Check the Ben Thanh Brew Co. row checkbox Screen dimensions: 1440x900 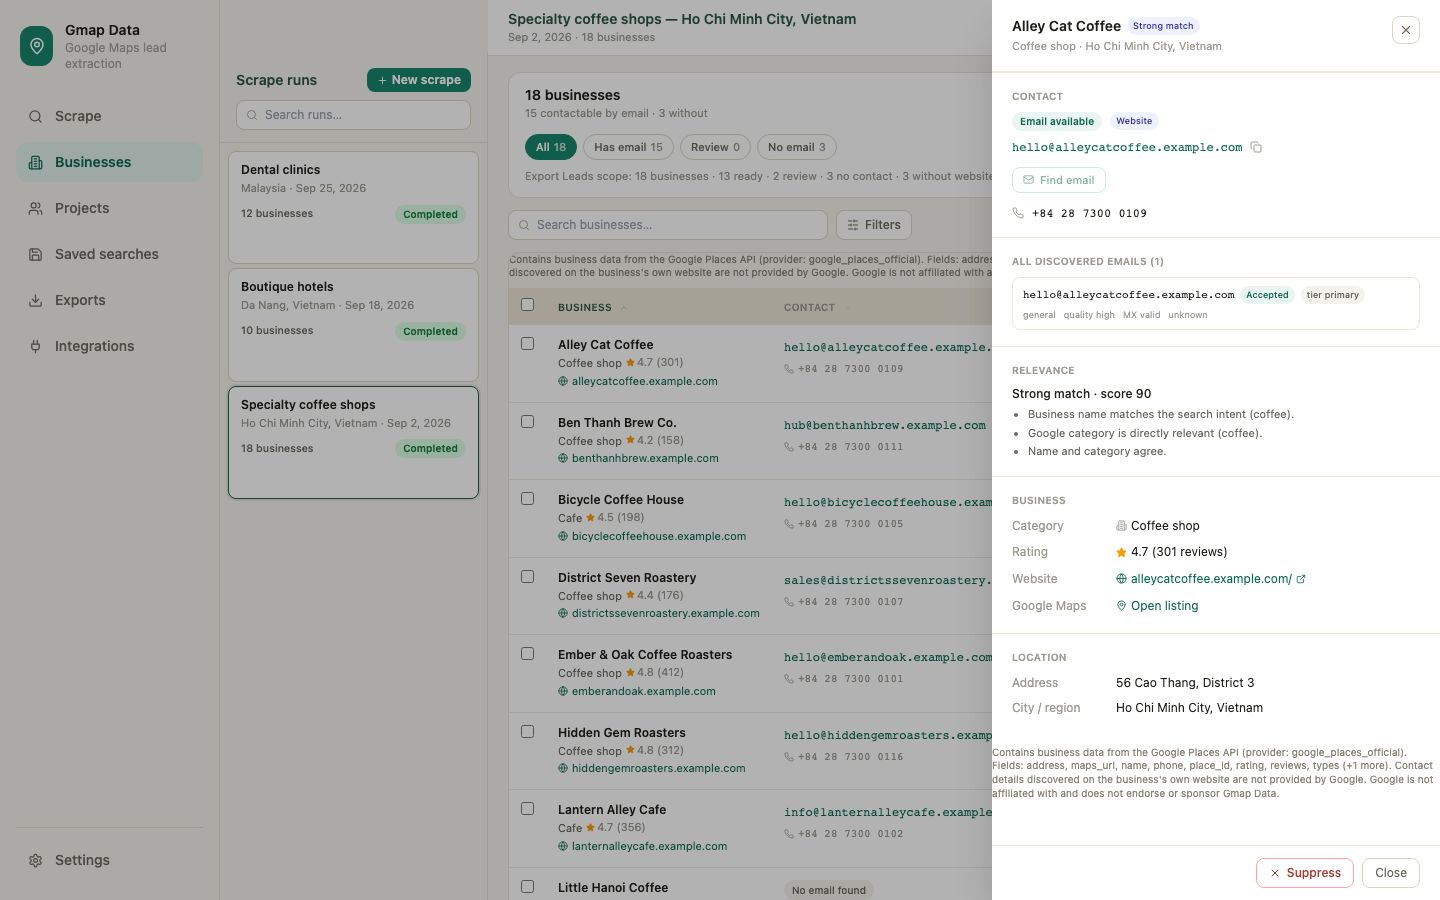(x=528, y=422)
